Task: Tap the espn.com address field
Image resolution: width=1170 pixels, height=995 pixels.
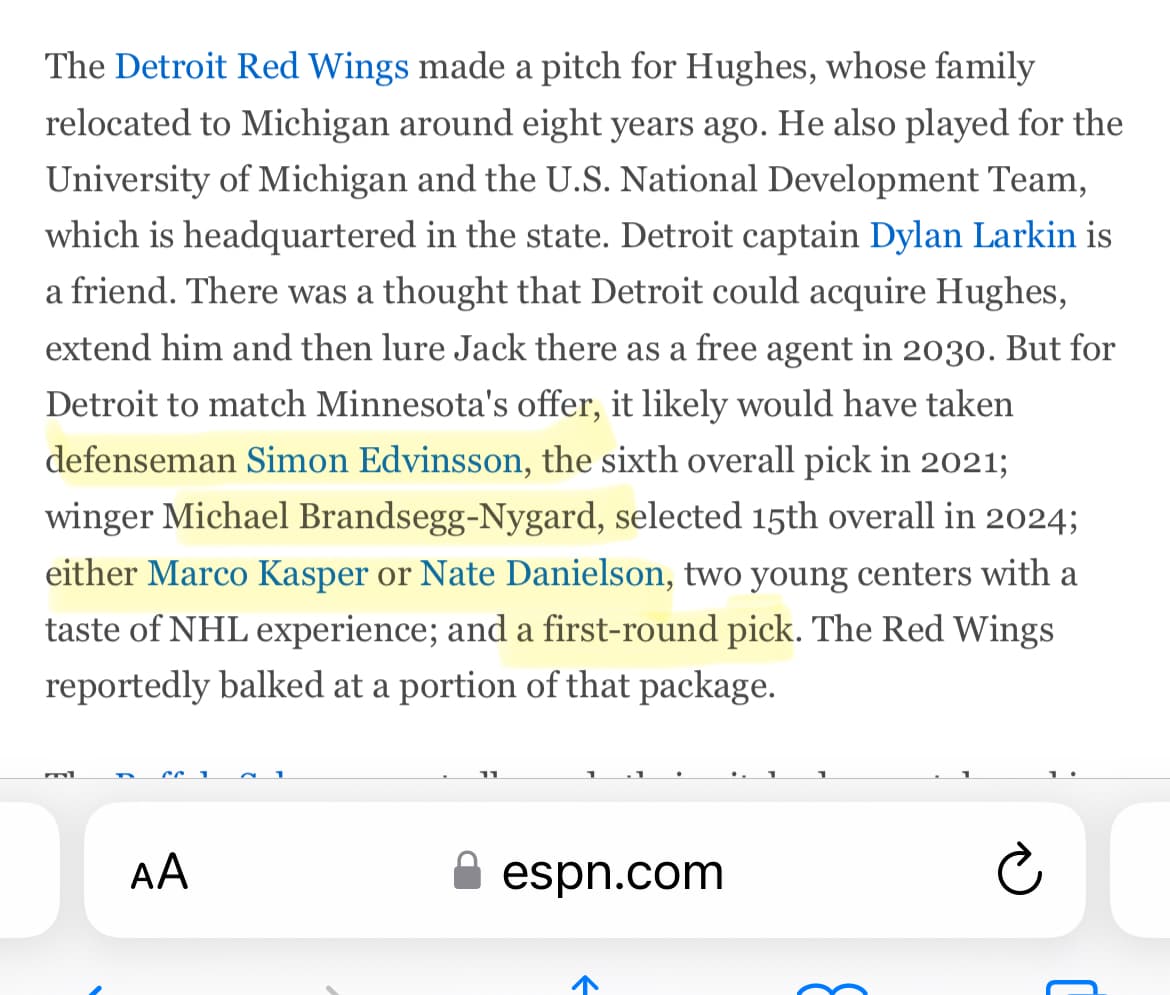Action: (x=612, y=871)
